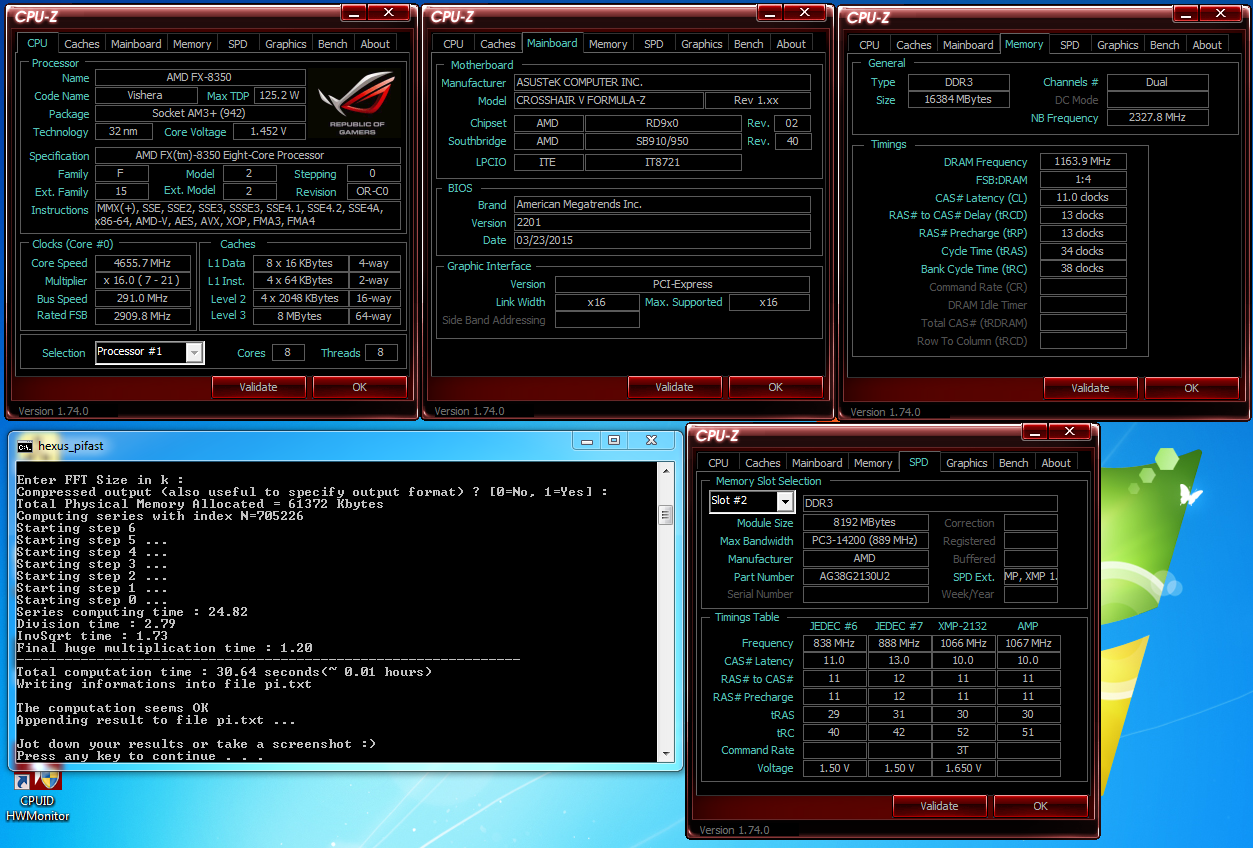Image resolution: width=1253 pixels, height=848 pixels.
Task: Click the Core Voltage 1.452 V value
Action: [x=269, y=132]
